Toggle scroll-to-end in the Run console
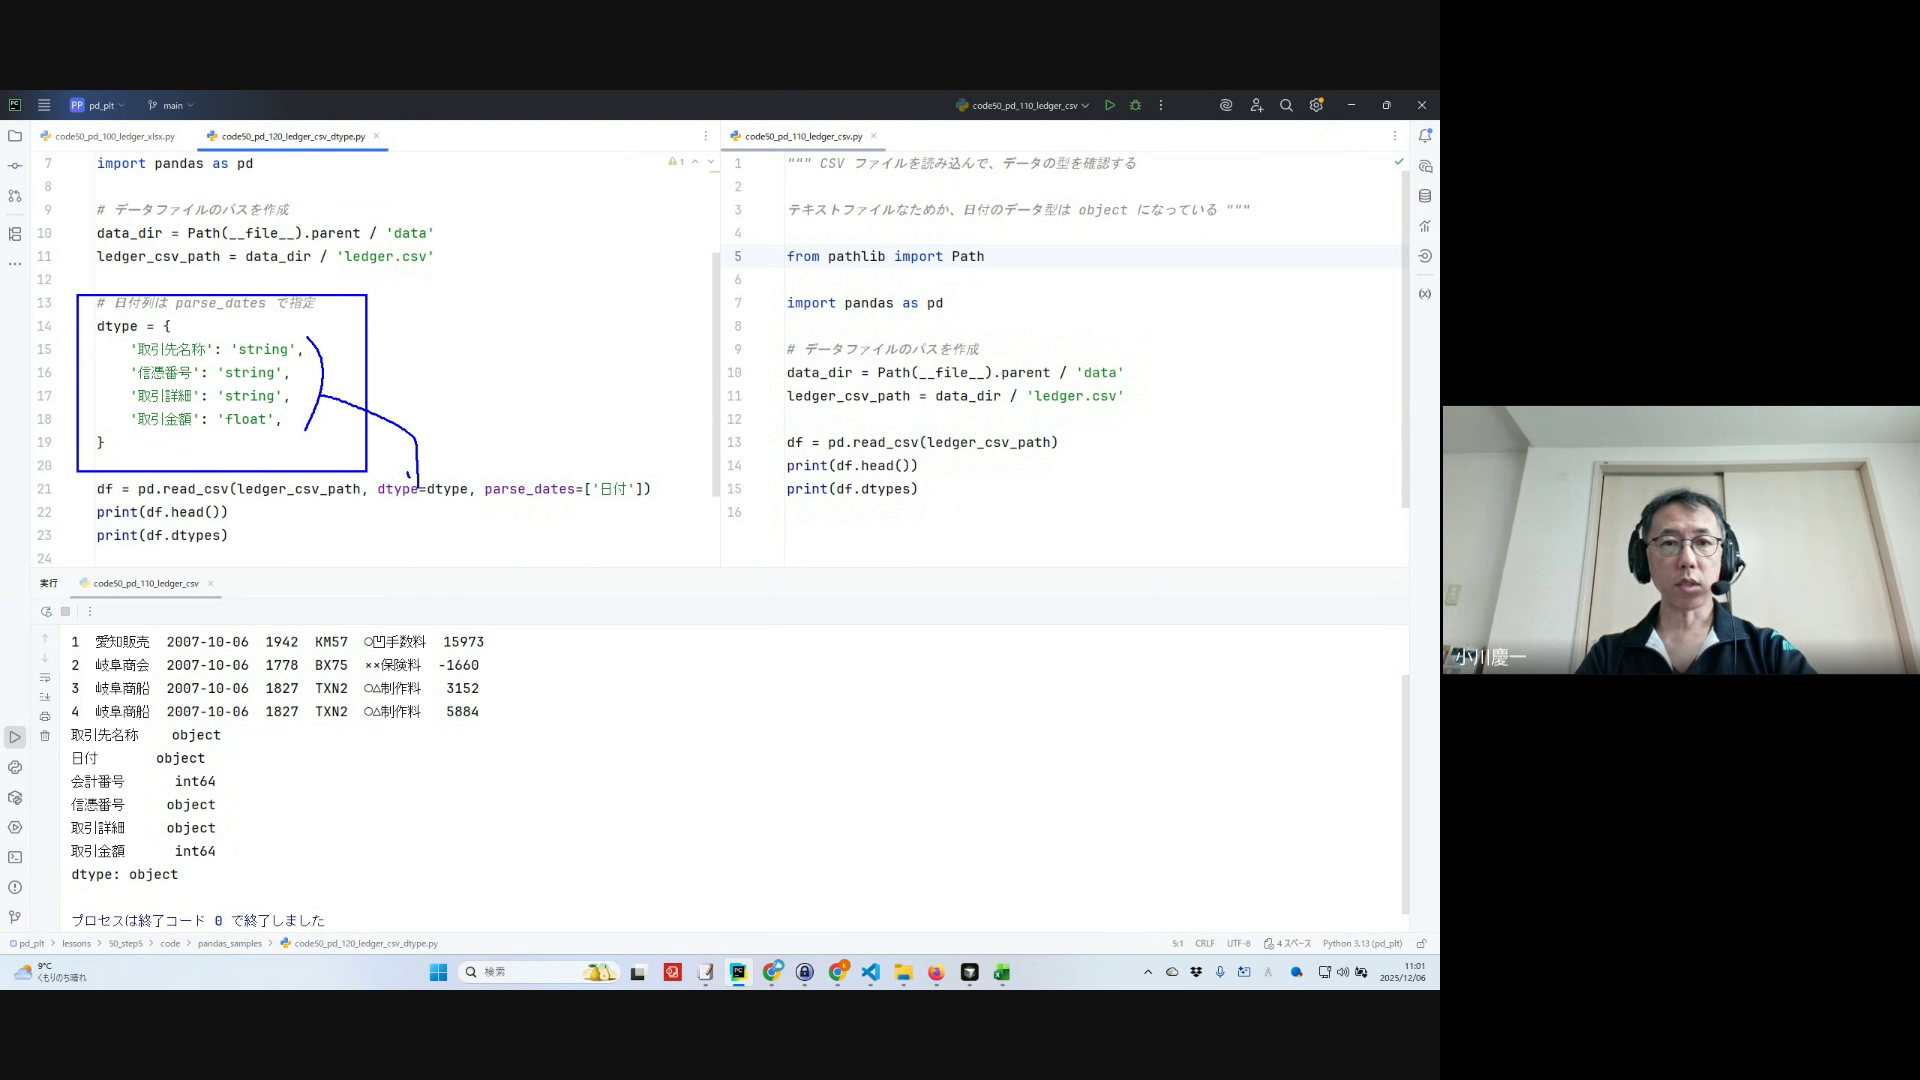 45,697
